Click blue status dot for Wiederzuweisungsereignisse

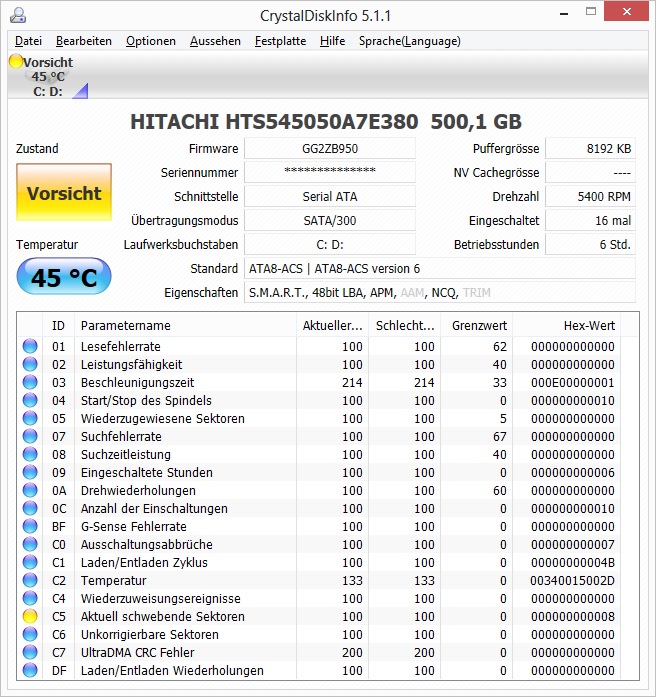click(x=30, y=598)
